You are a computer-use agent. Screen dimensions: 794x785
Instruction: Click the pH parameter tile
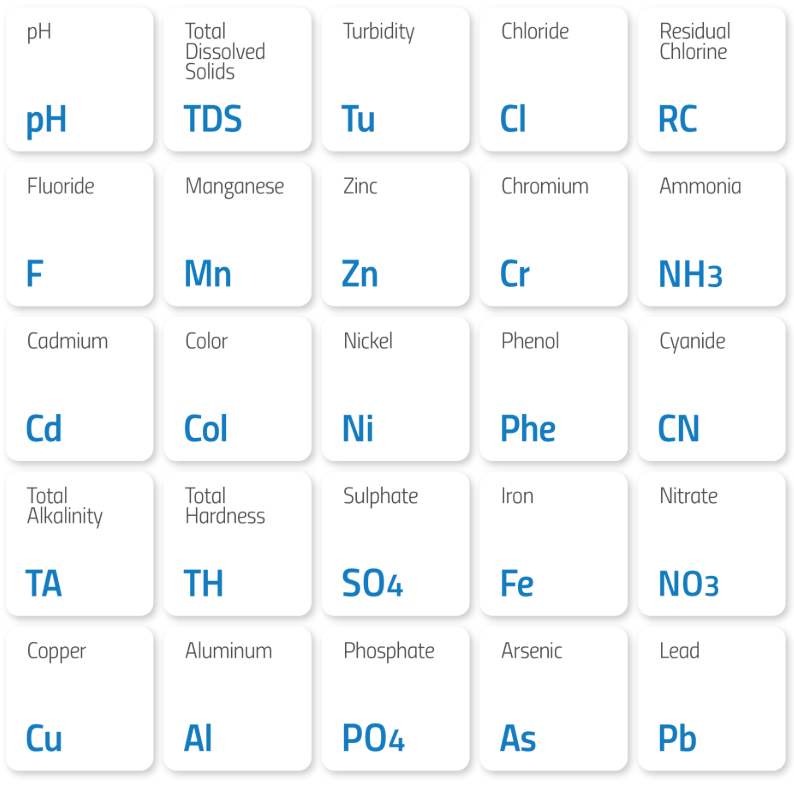click(x=80, y=80)
